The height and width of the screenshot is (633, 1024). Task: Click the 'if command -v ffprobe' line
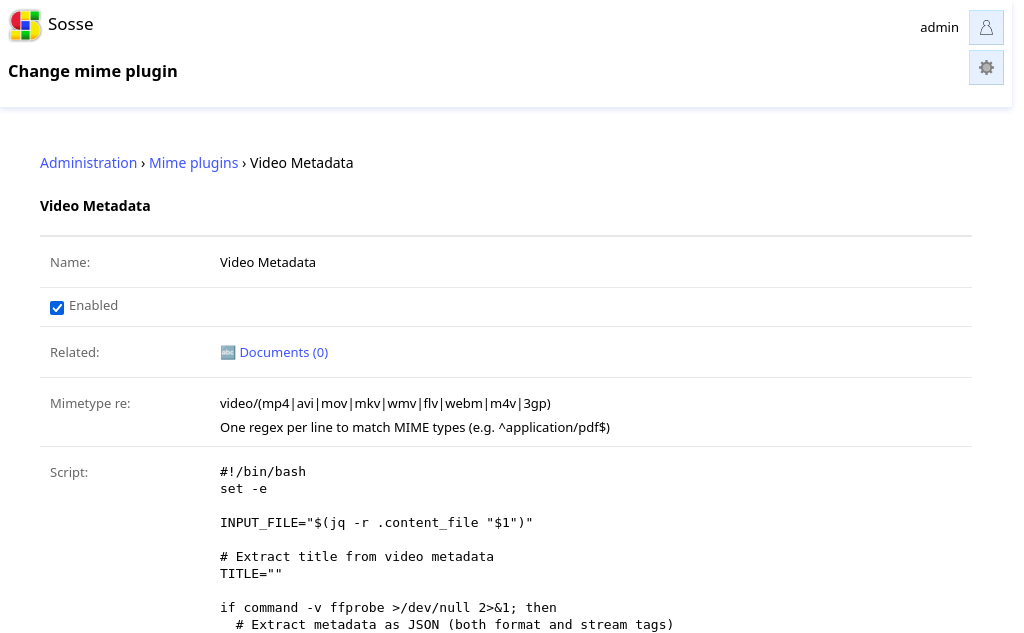(x=388, y=608)
